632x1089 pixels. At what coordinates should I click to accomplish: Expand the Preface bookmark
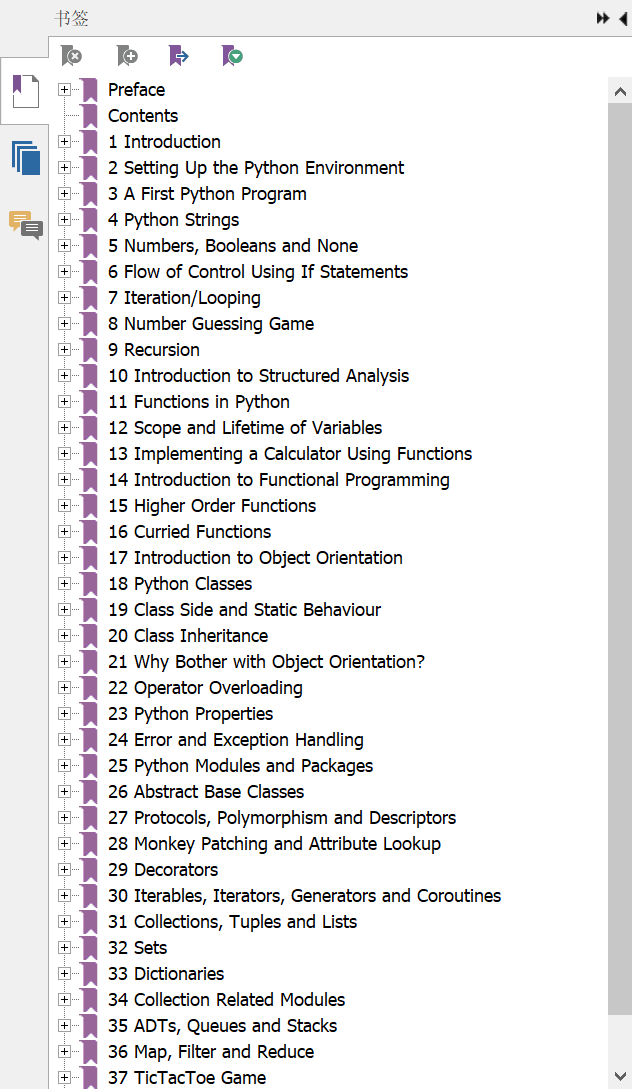tap(65, 90)
